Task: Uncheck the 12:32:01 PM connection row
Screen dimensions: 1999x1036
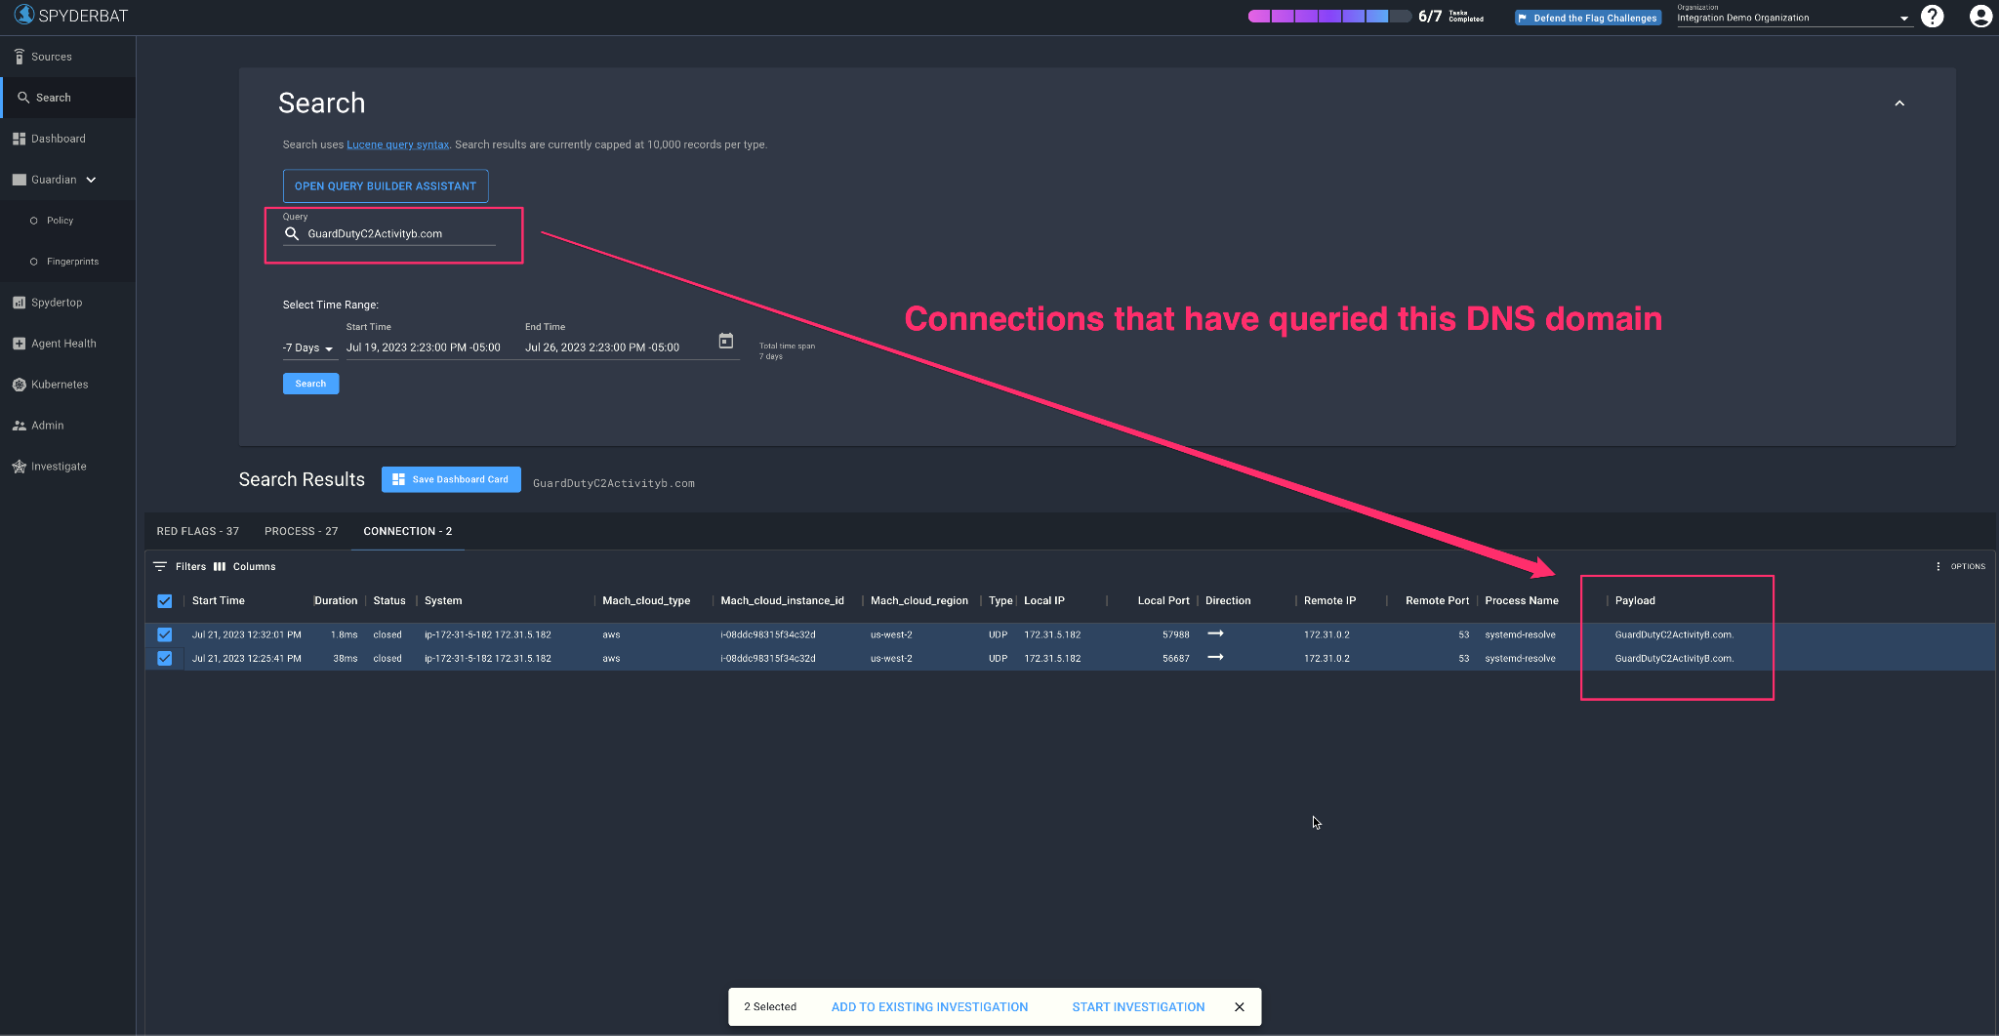Action: 165,635
